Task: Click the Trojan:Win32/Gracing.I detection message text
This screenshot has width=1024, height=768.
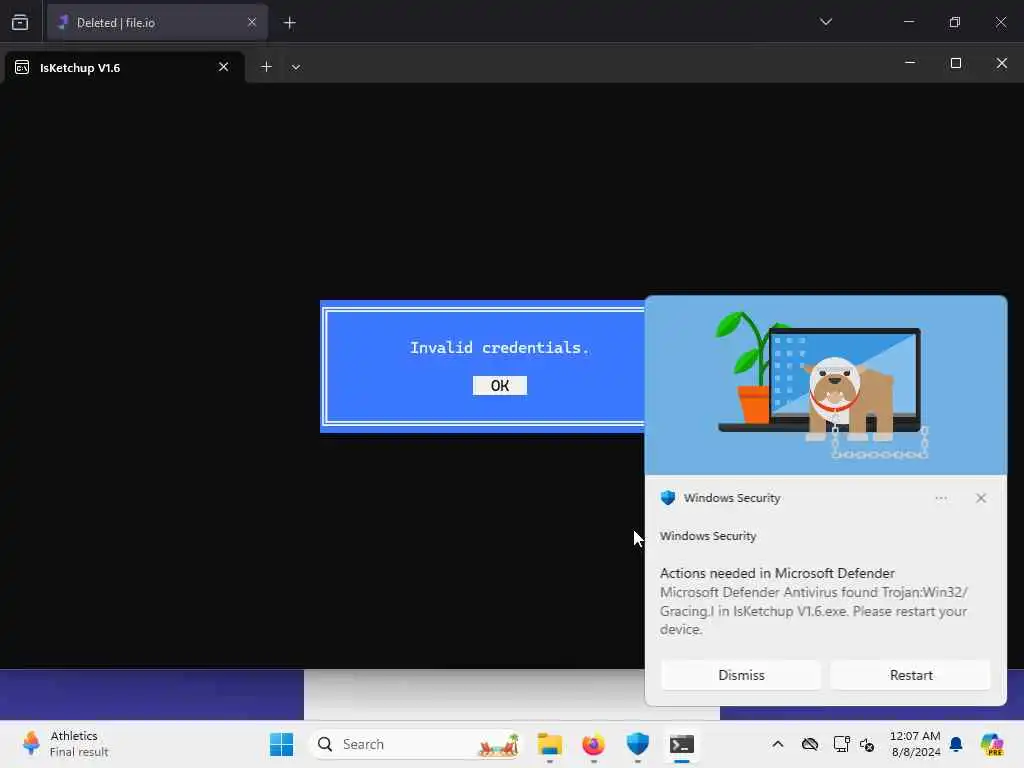Action: click(813, 611)
